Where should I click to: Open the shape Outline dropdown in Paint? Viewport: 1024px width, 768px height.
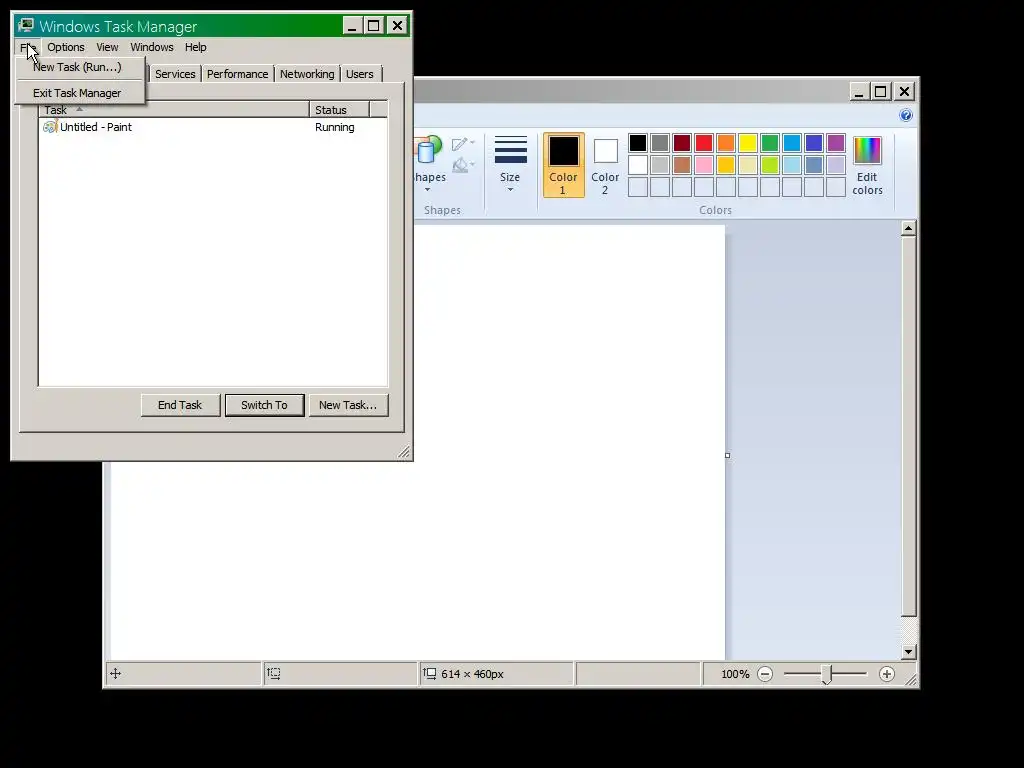463,144
